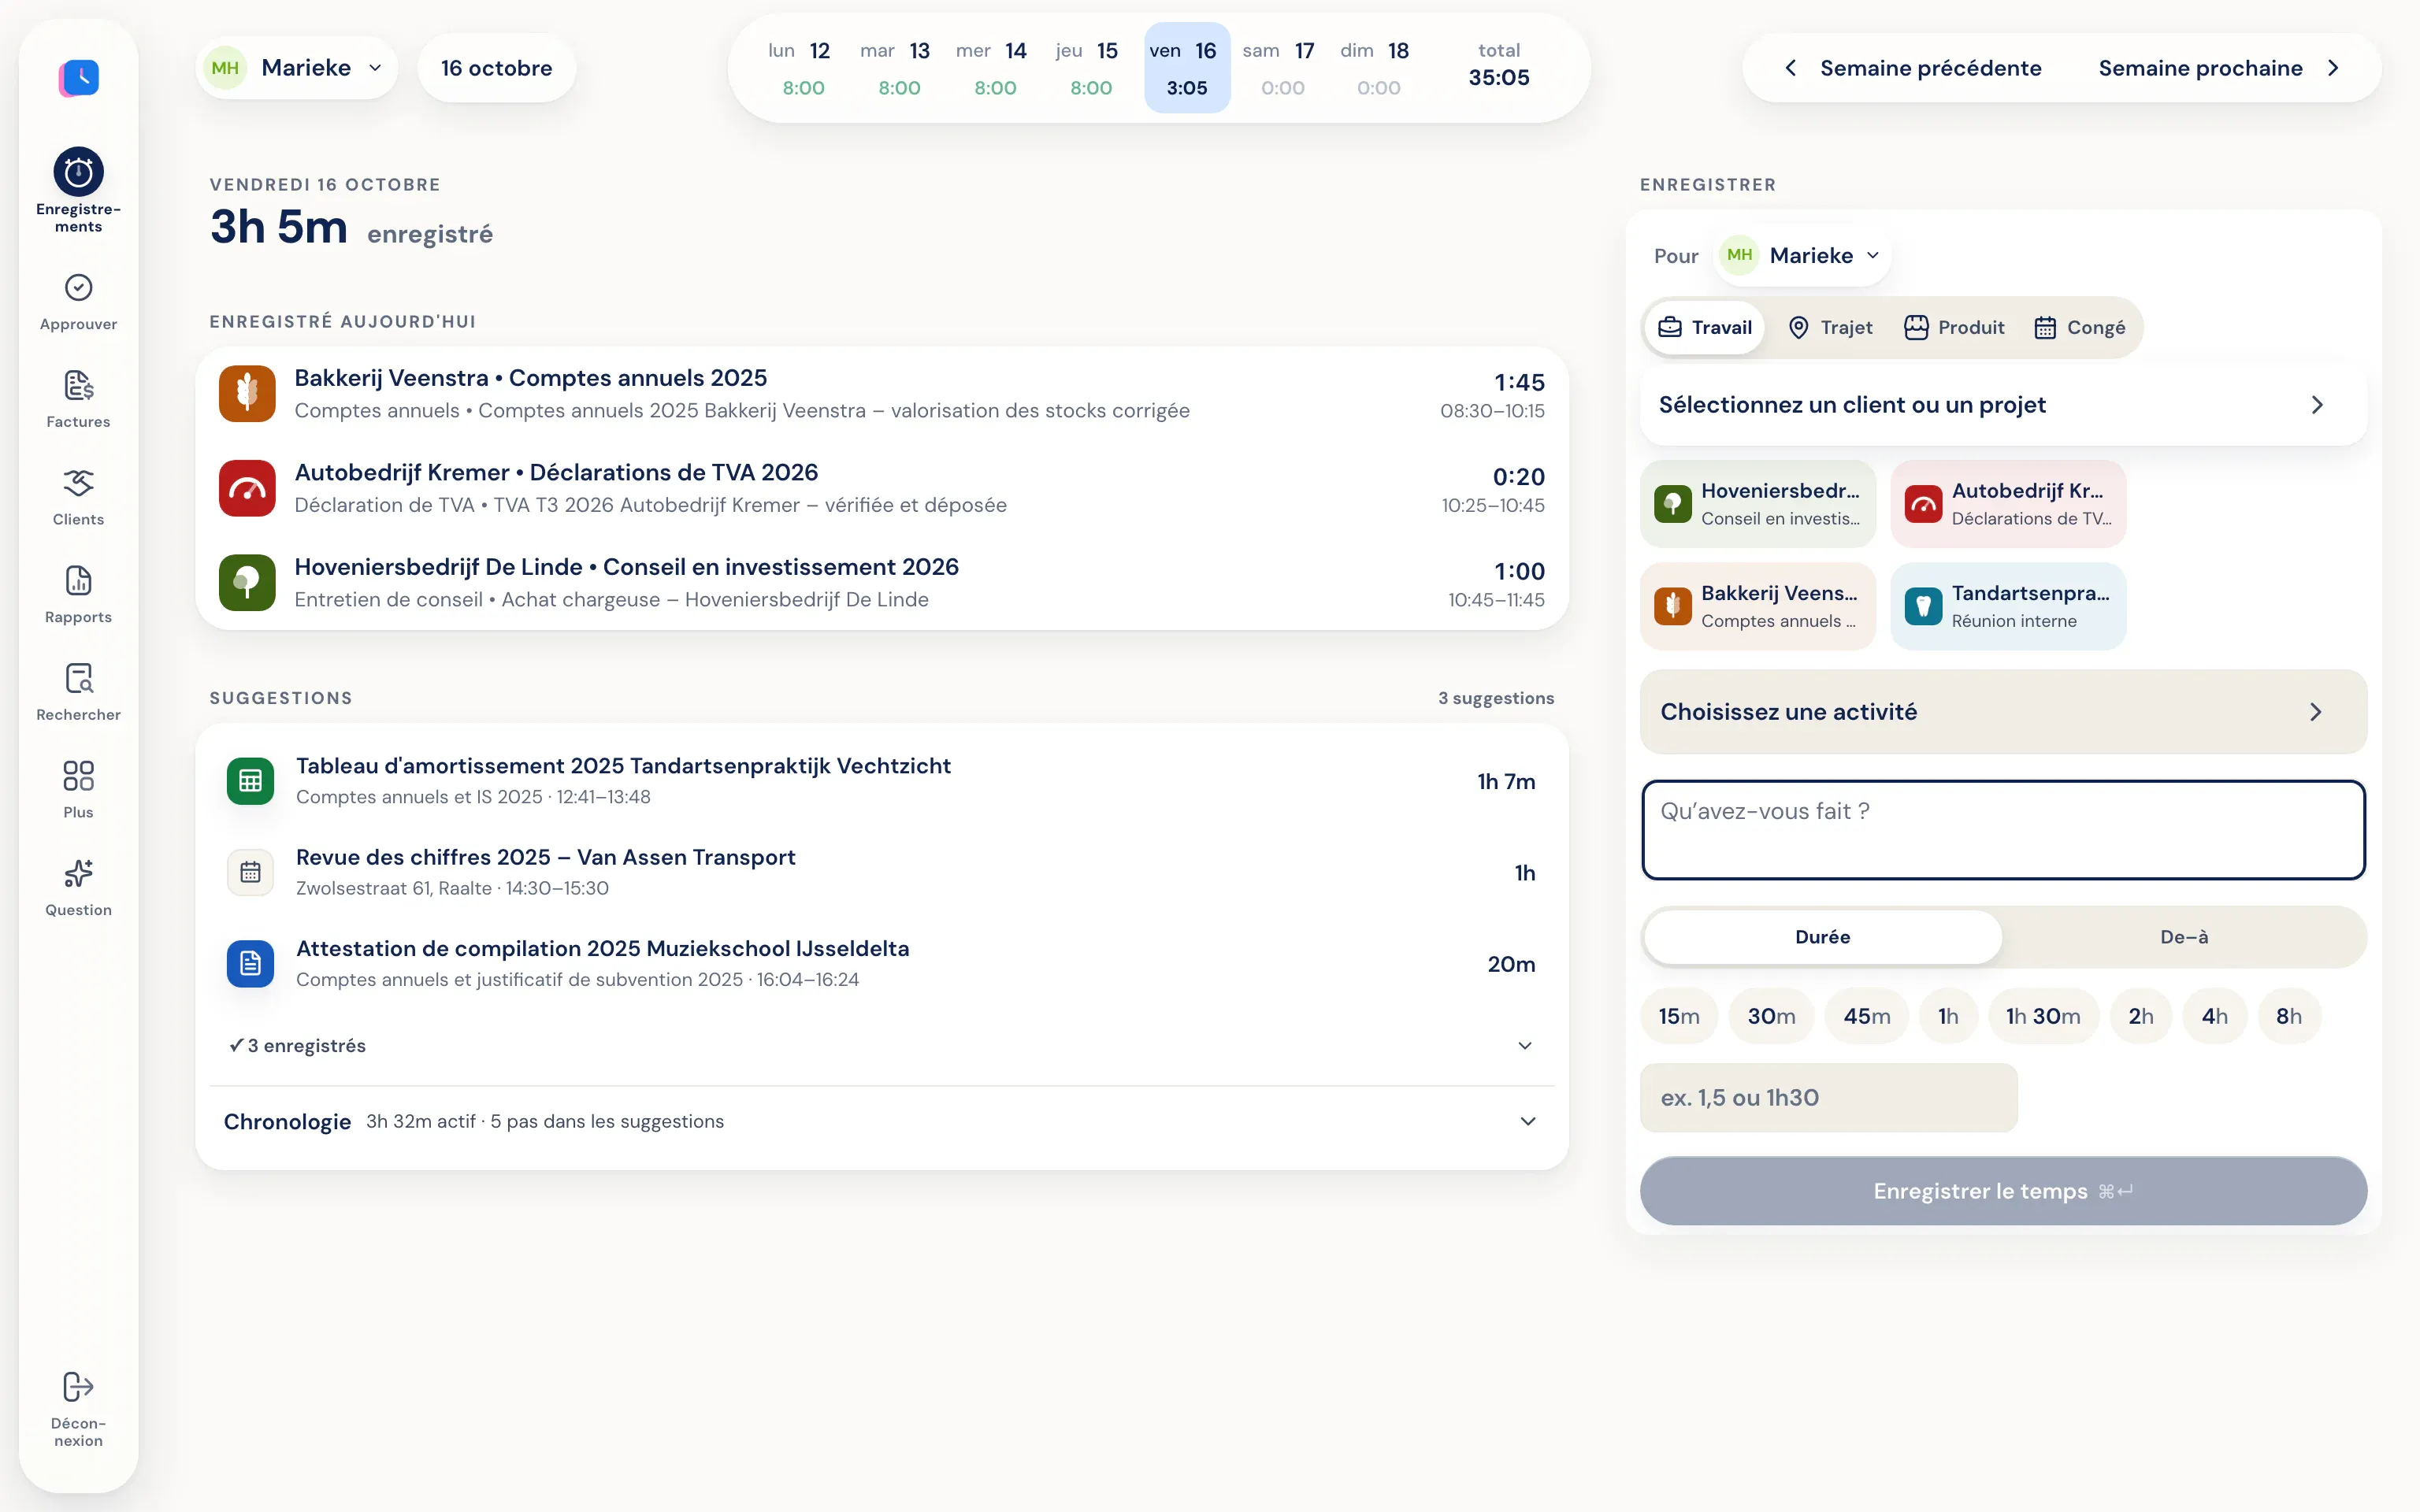
Task: Open Rapports in the sidebar
Action: pos(78,595)
